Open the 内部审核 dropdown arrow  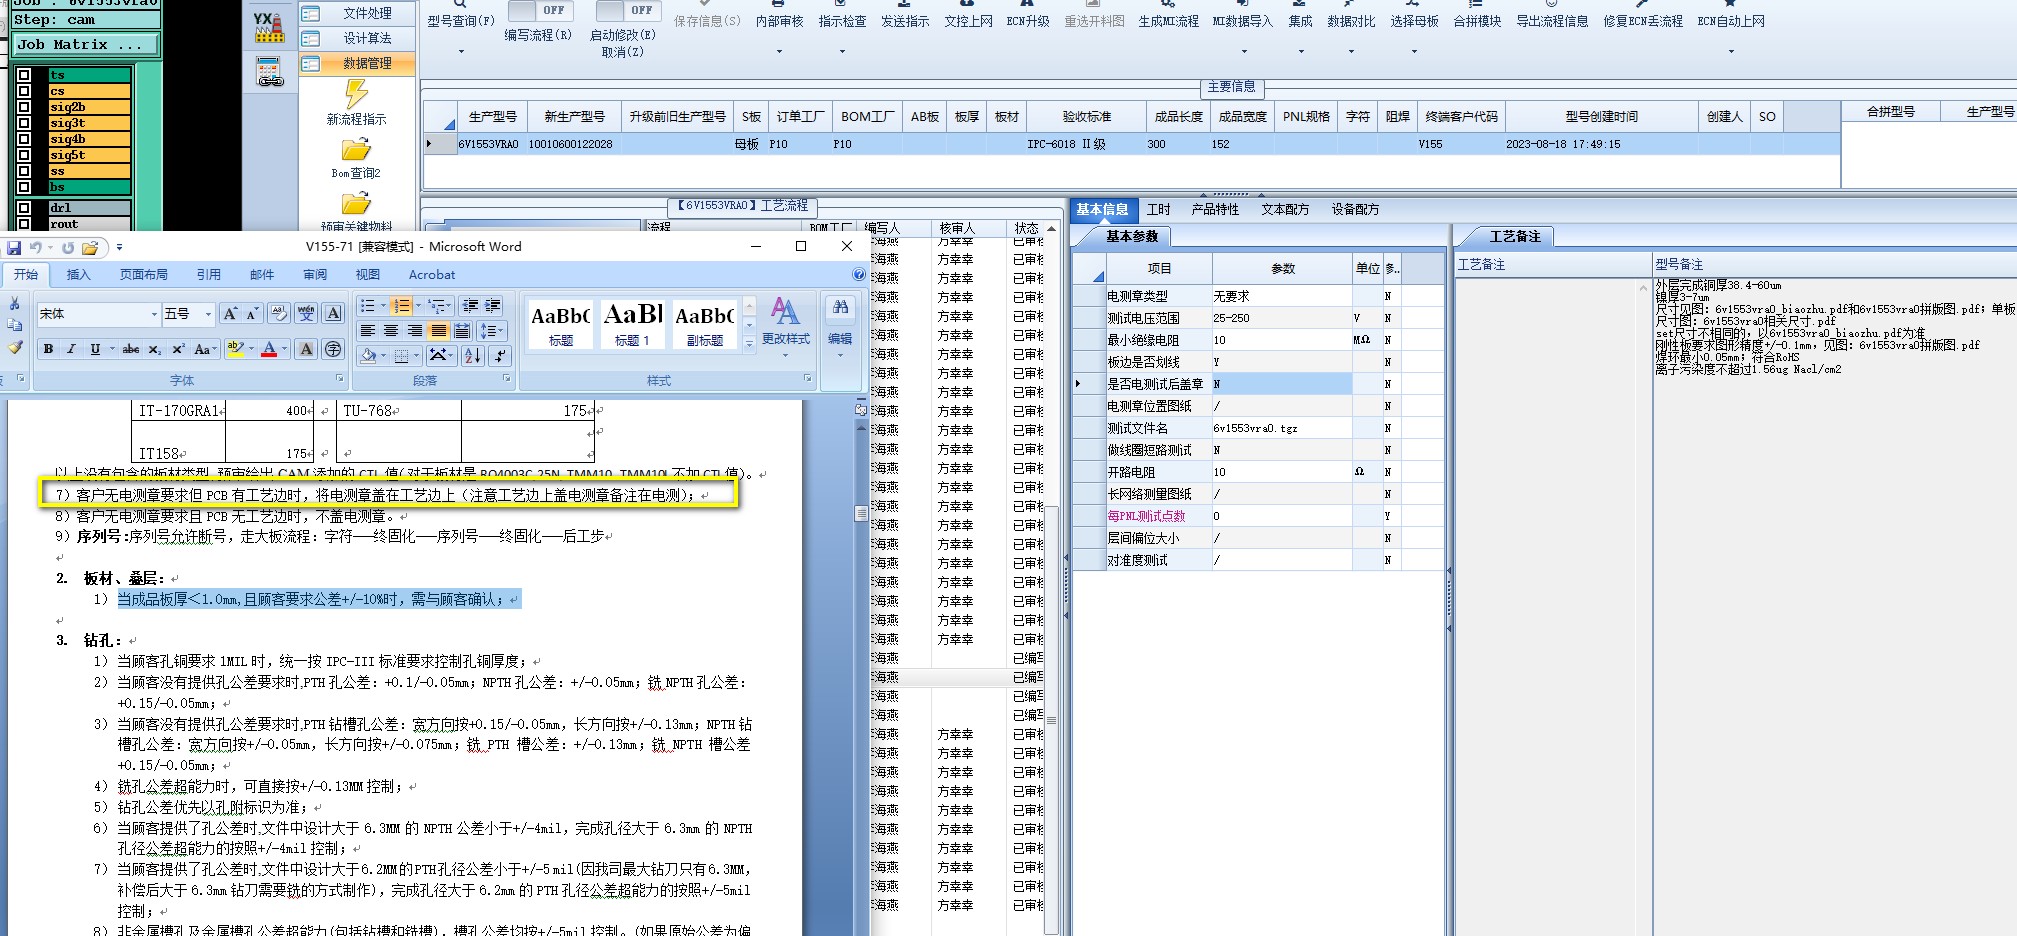point(779,51)
